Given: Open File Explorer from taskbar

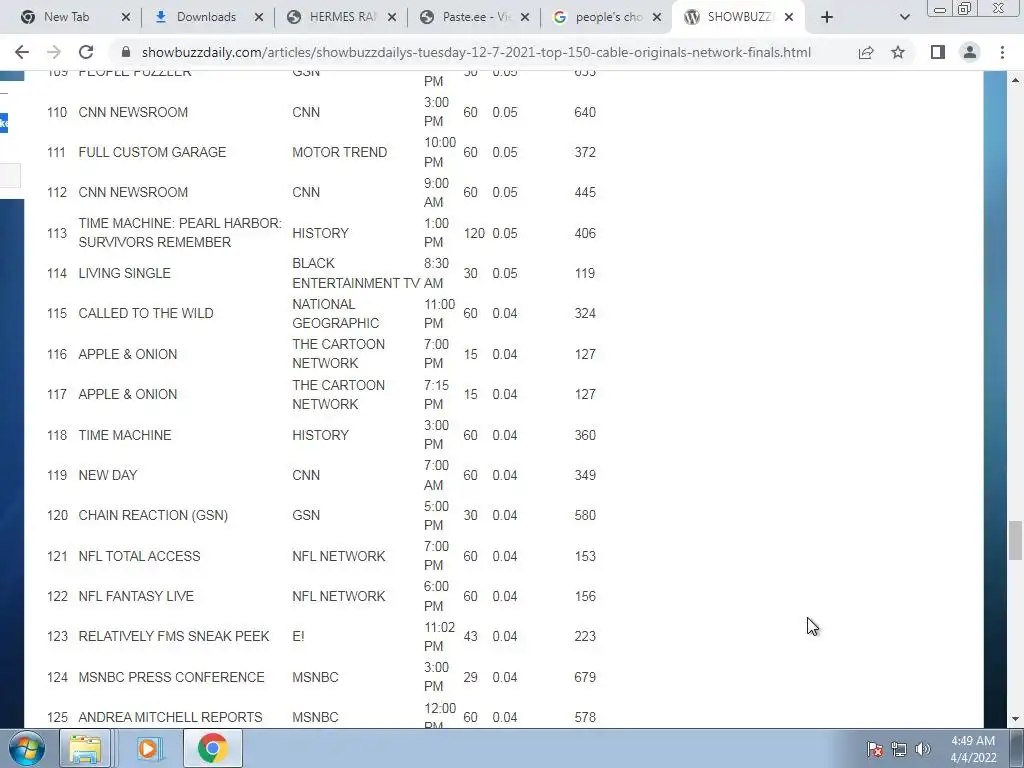Looking at the screenshot, I should pyautogui.click(x=85, y=748).
